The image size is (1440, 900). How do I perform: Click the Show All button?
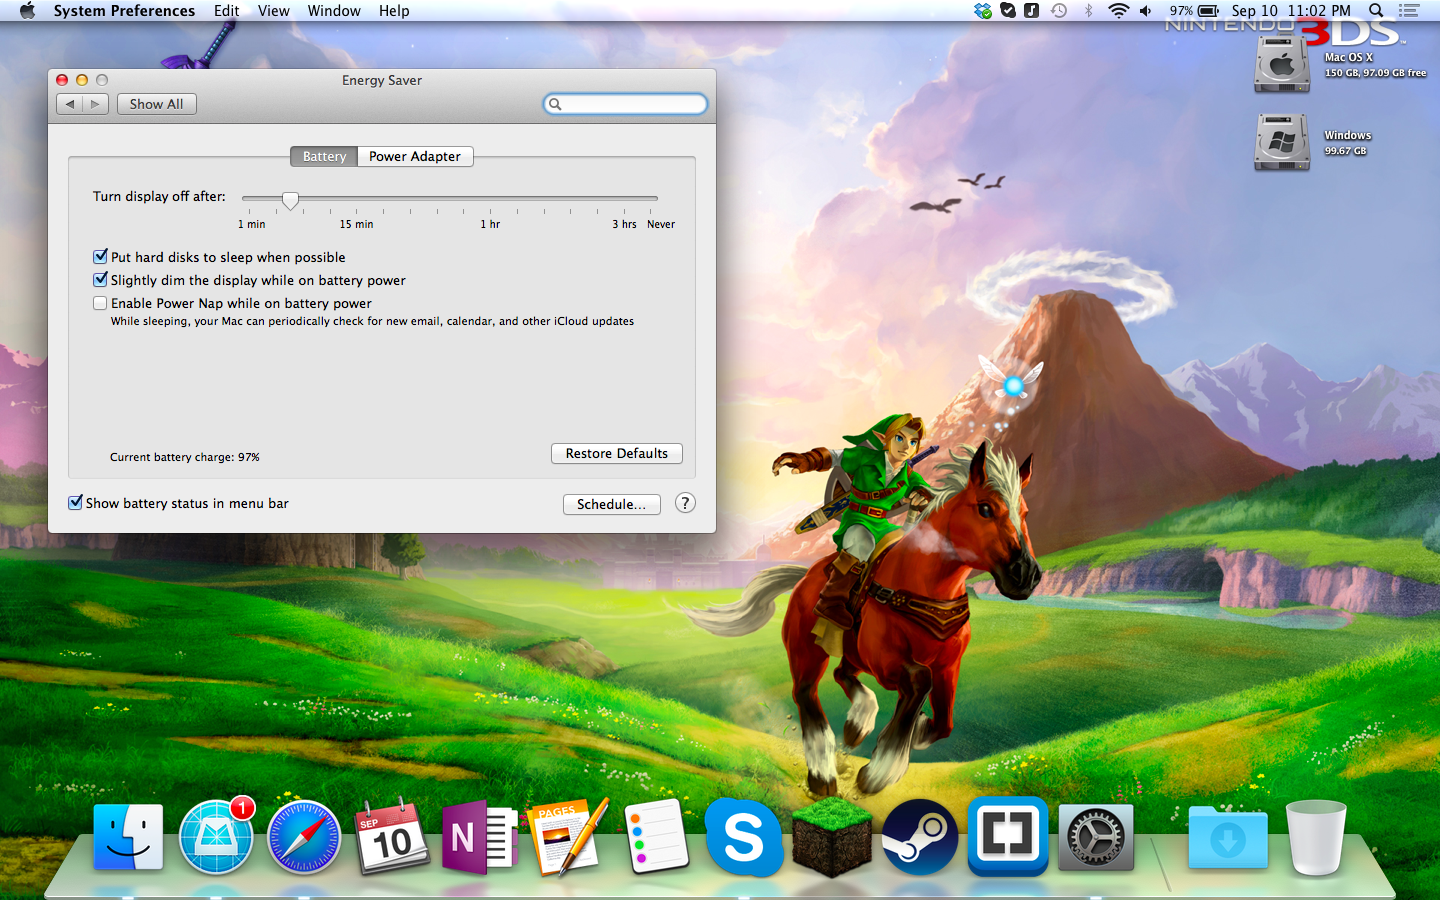tap(157, 104)
